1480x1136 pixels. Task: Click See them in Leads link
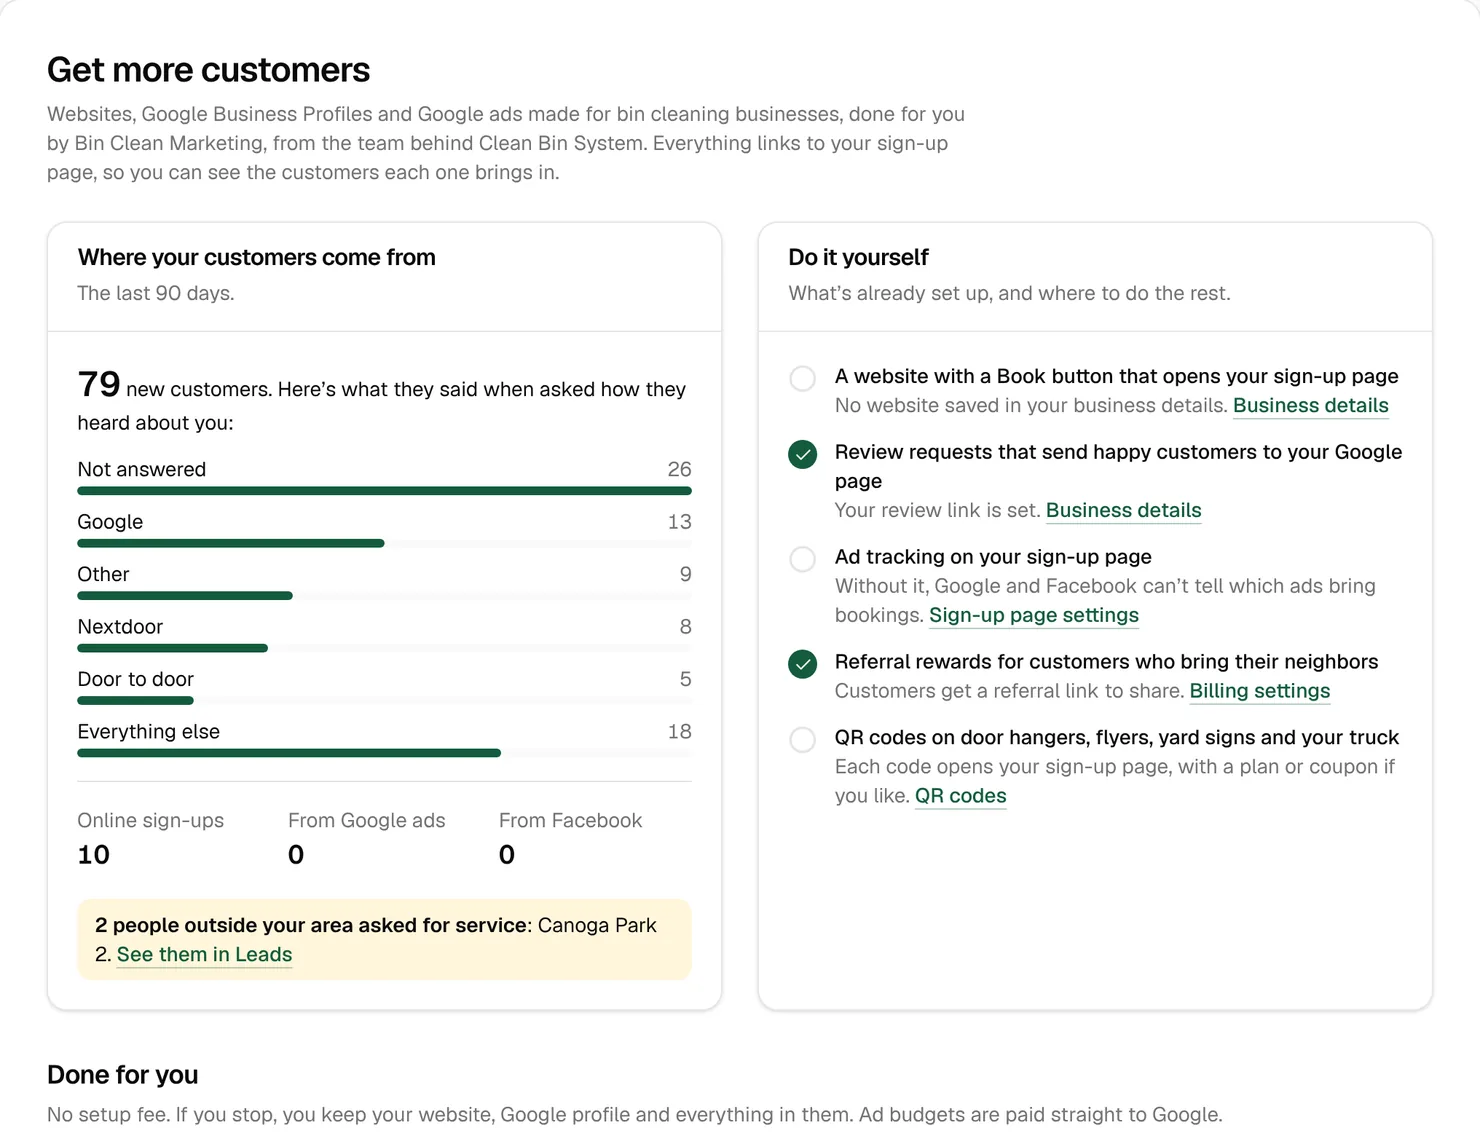204,954
